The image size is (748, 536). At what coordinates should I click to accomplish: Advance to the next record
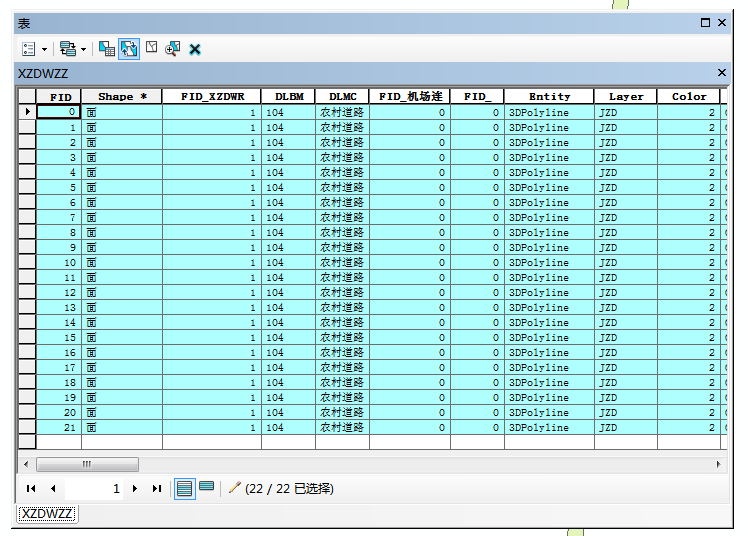coord(135,489)
